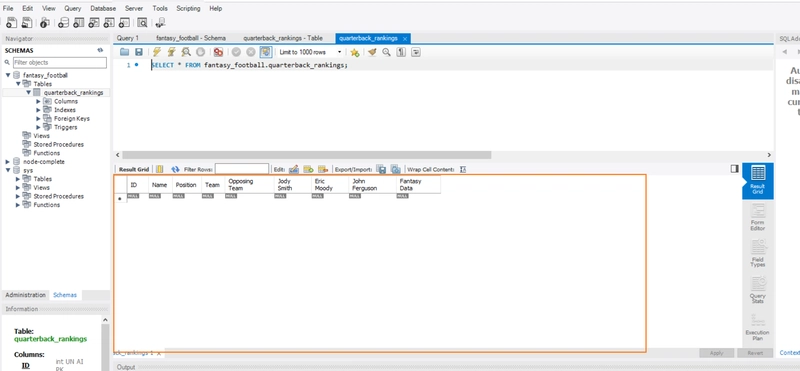Click the Revert button below the grid

(x=755, y=353)
